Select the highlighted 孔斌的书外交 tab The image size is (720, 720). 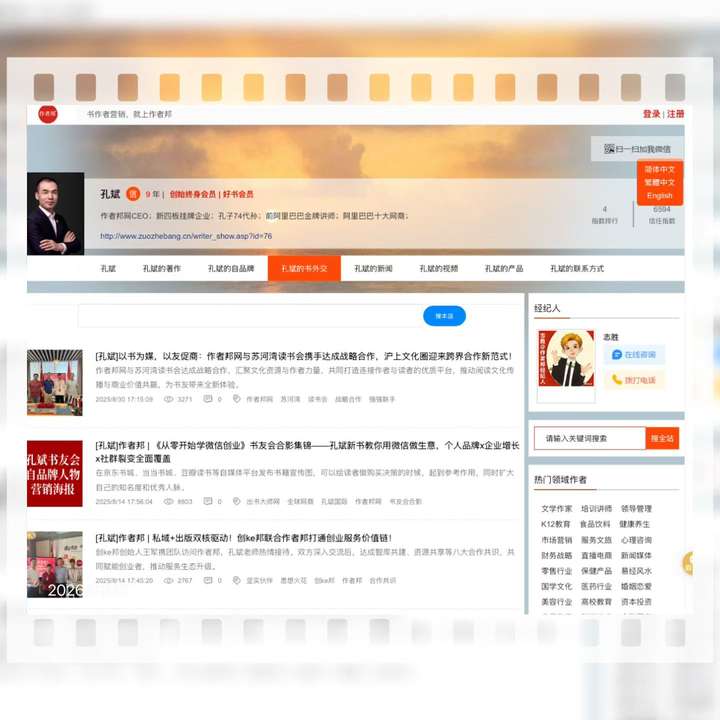point(304,269)
